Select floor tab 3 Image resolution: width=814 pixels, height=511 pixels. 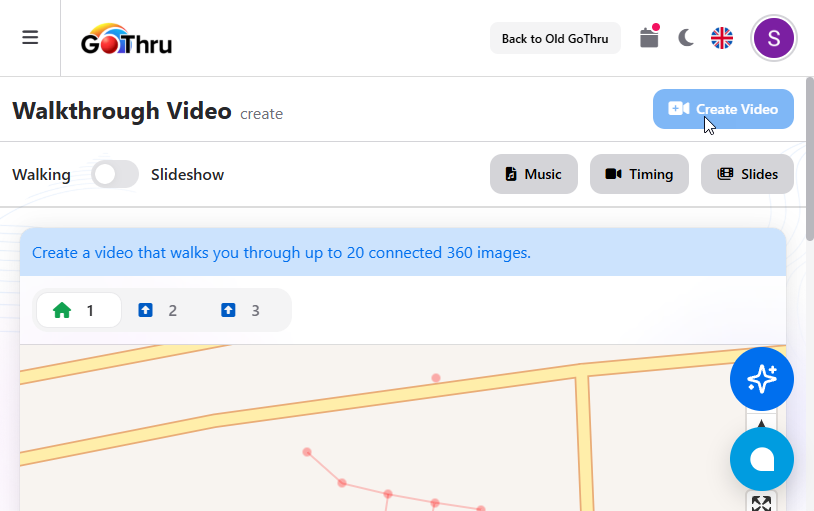(x=242, y=310)
